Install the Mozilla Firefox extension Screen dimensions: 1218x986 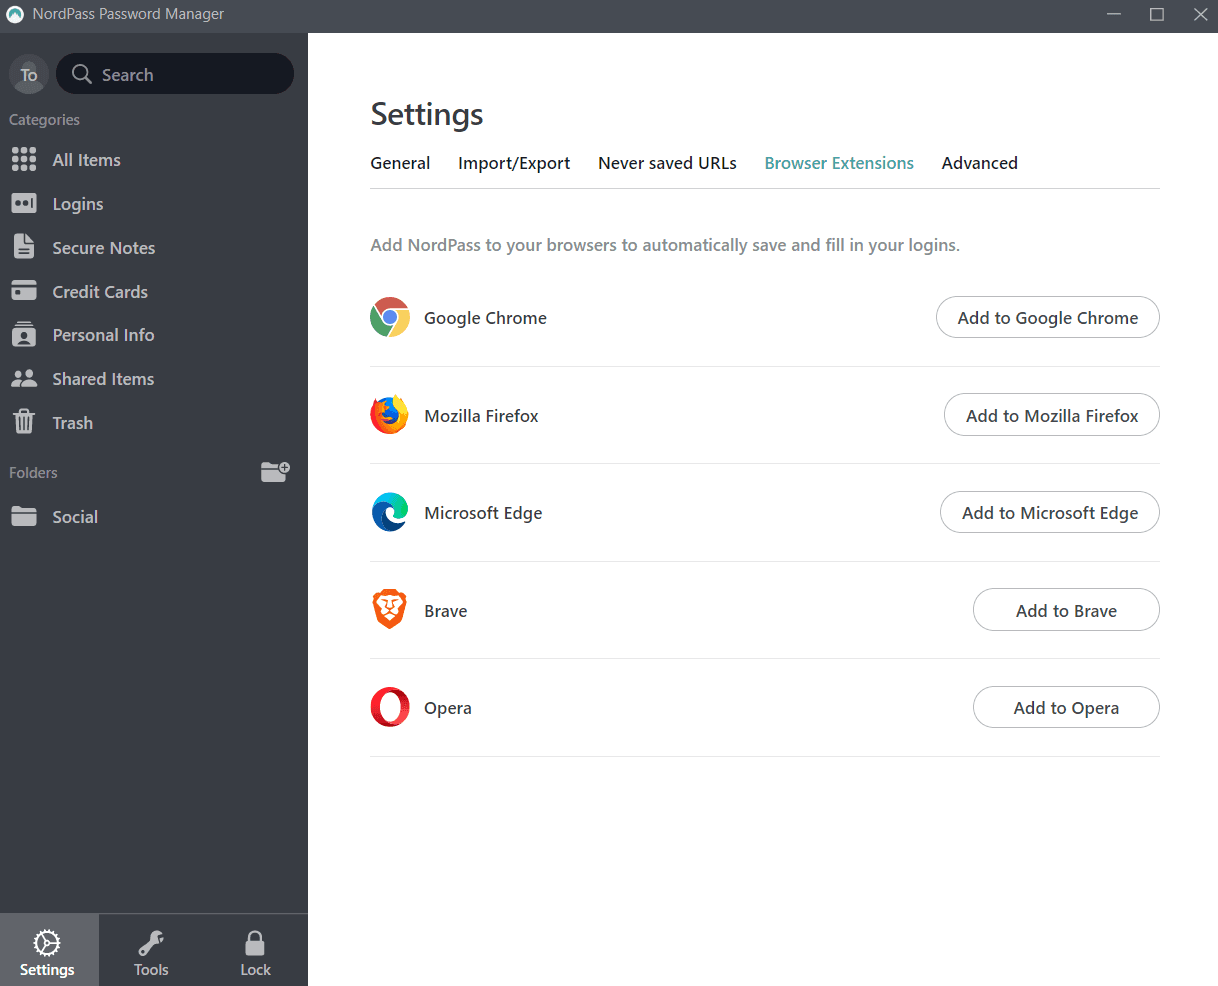[x=1051, y=414]
